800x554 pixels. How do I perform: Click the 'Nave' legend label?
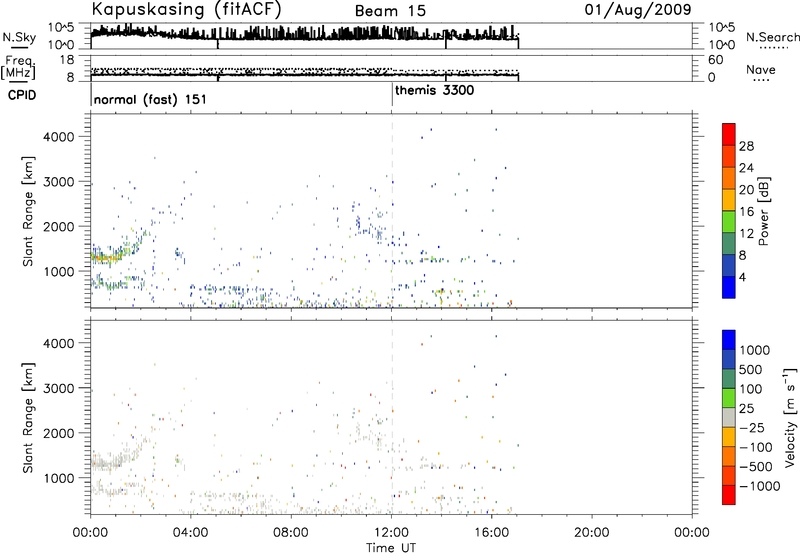tap(761, 70)
